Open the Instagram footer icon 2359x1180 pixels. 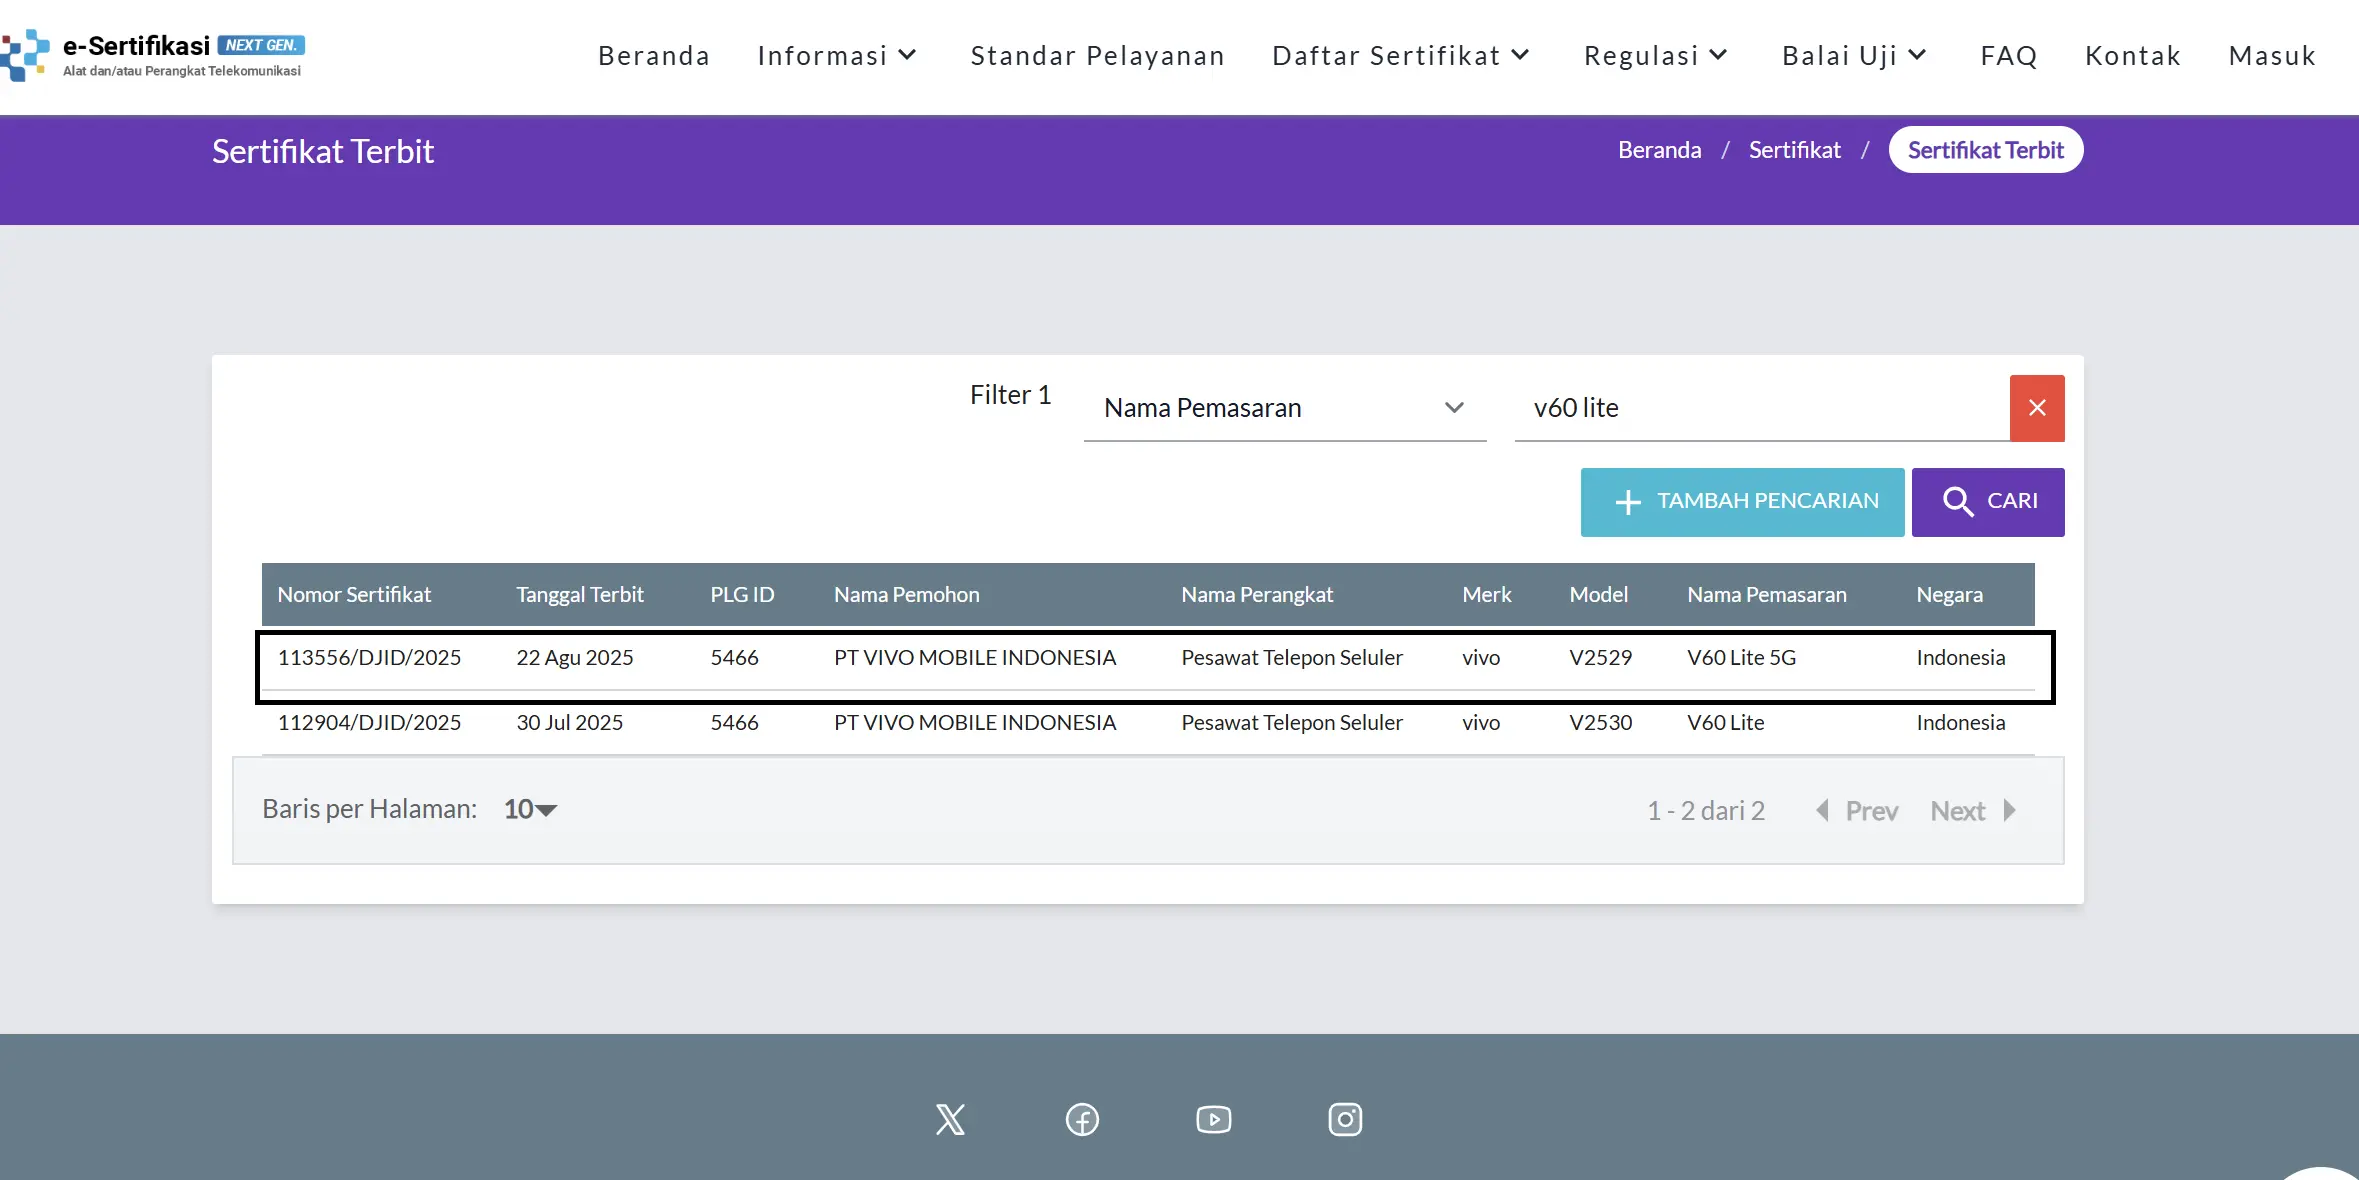(1344, 1119)
